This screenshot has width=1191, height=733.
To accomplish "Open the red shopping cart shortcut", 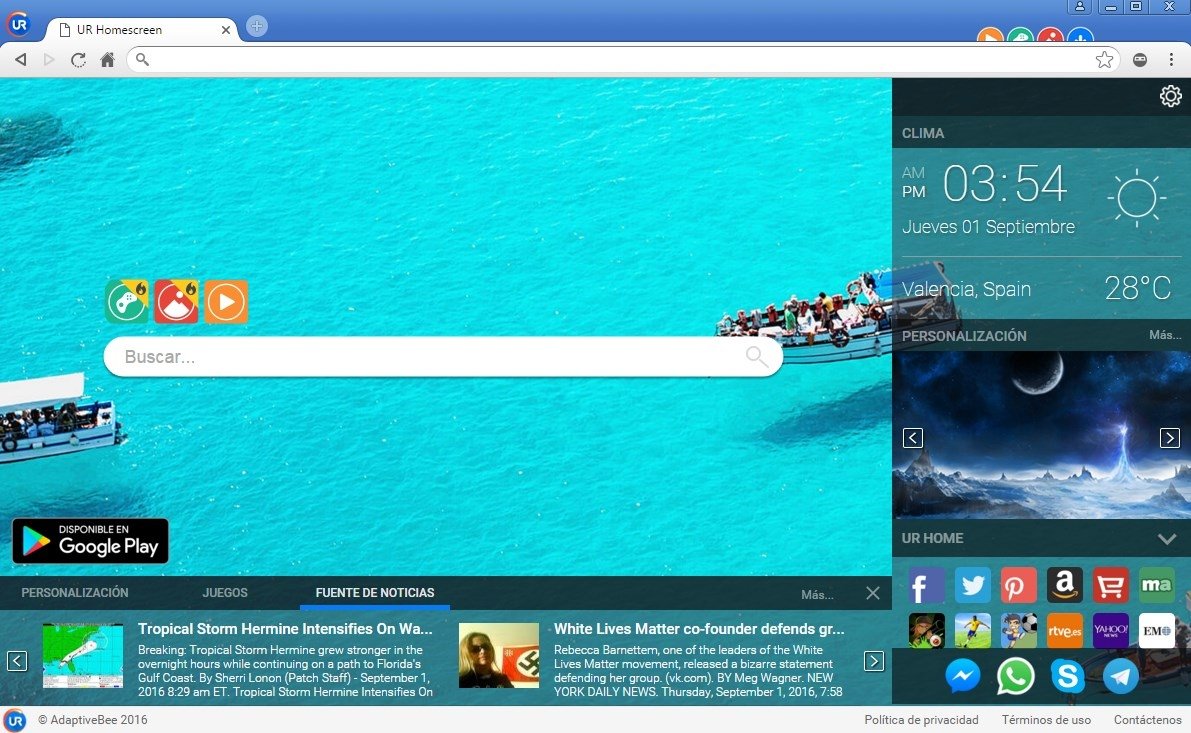I will pyautogui.click(x=1110, y=586).
